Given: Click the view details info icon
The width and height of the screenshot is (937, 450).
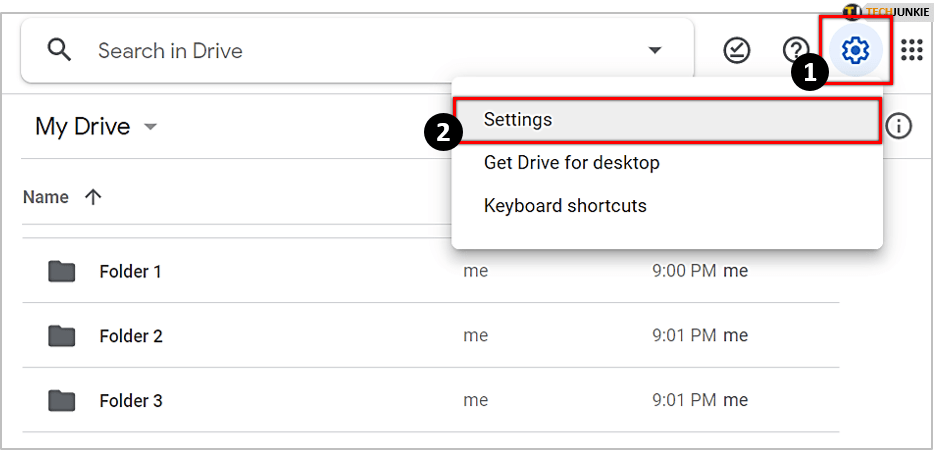Looking at the screenshot, I should click(x=899, y=126).
